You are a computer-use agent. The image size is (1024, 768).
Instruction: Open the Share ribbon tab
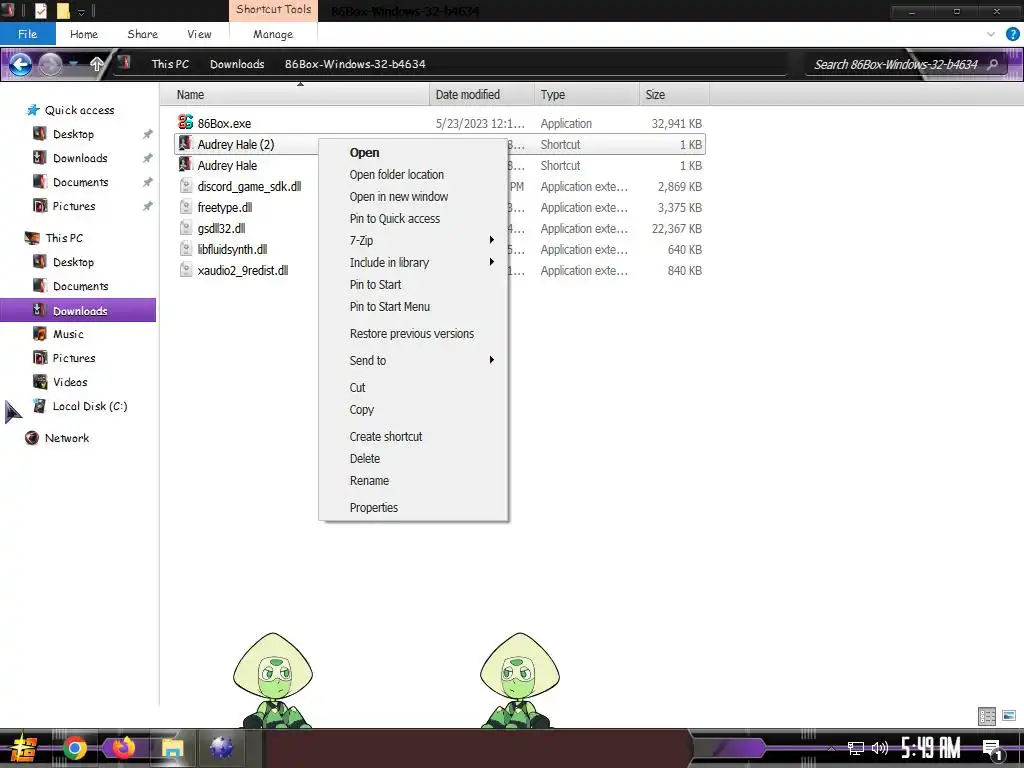click(x=142, y=34)
